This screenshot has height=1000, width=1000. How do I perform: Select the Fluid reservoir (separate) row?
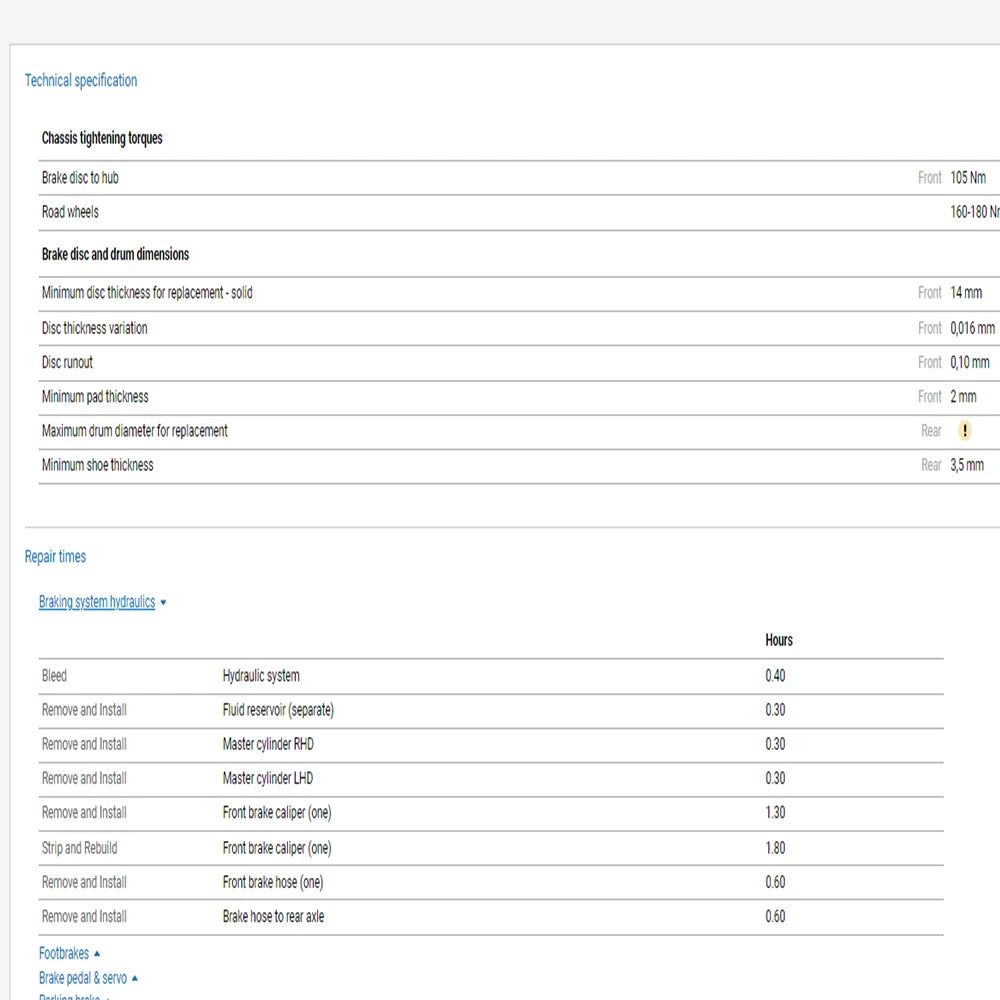click(x=491, y=710)
